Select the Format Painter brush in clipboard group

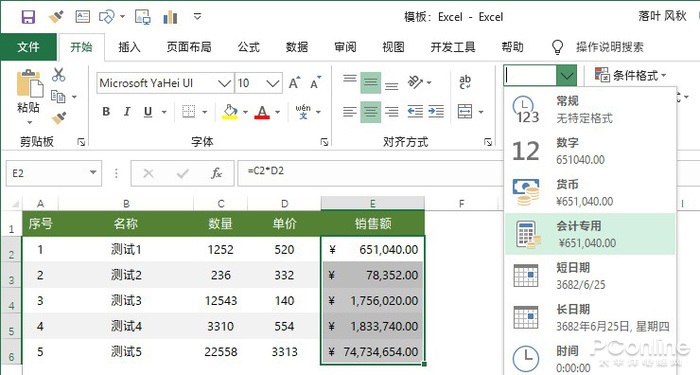pyautogui.click(x=58, y=118)
